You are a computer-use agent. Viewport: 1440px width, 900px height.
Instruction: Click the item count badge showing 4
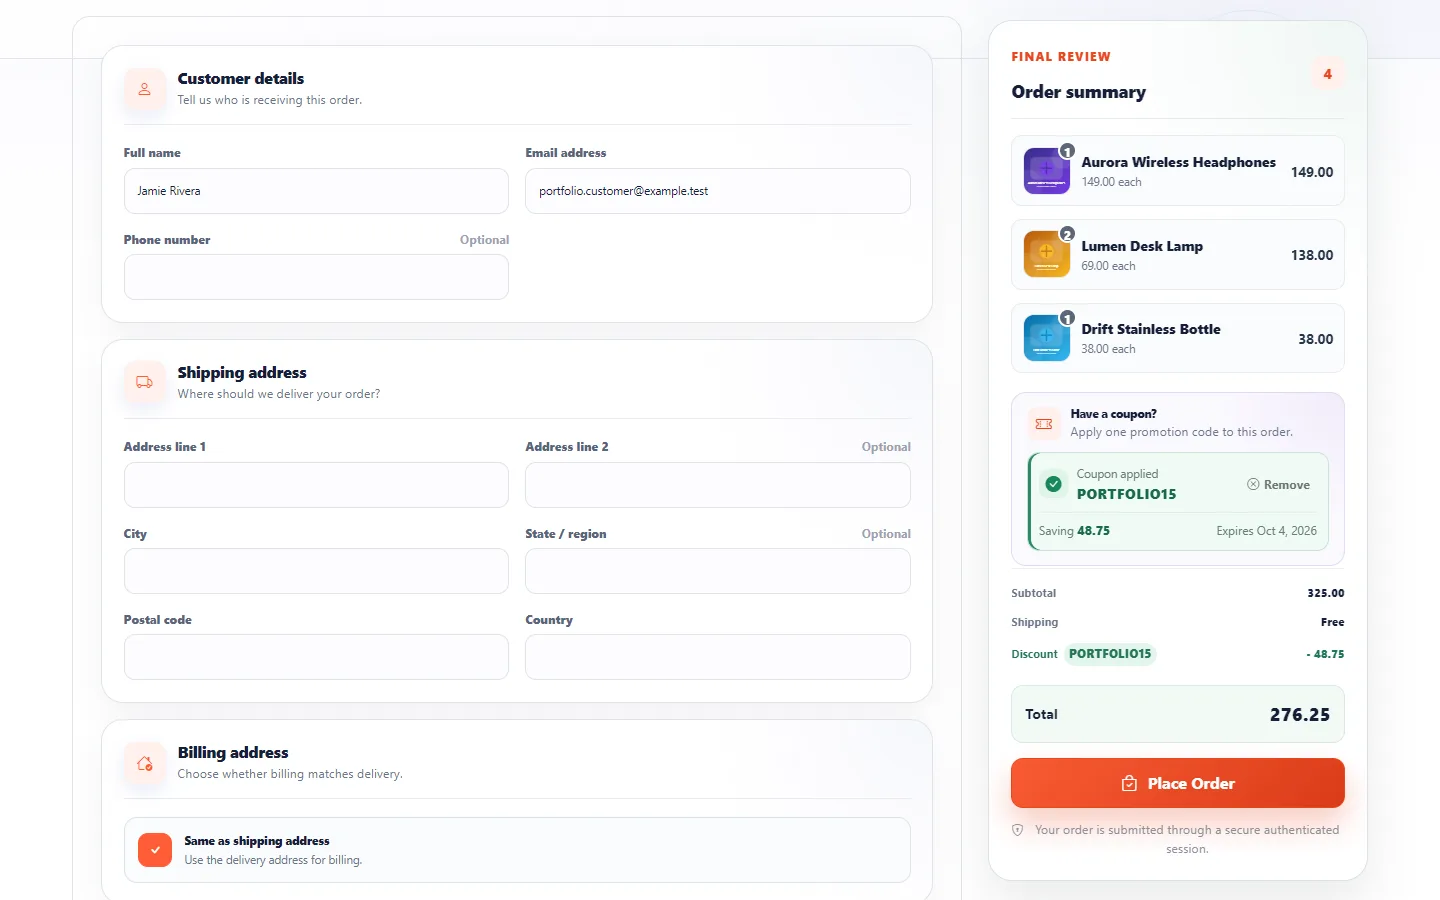point(1328,74)
